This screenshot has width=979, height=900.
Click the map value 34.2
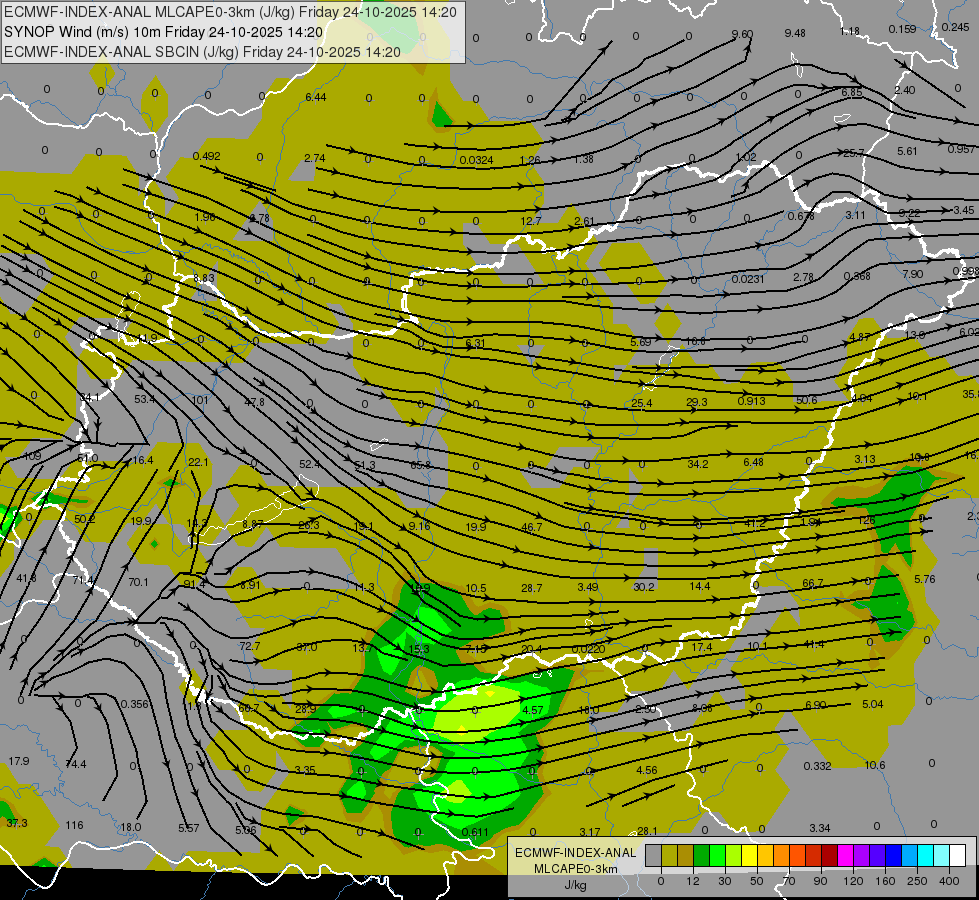click(x=698, y=464)
